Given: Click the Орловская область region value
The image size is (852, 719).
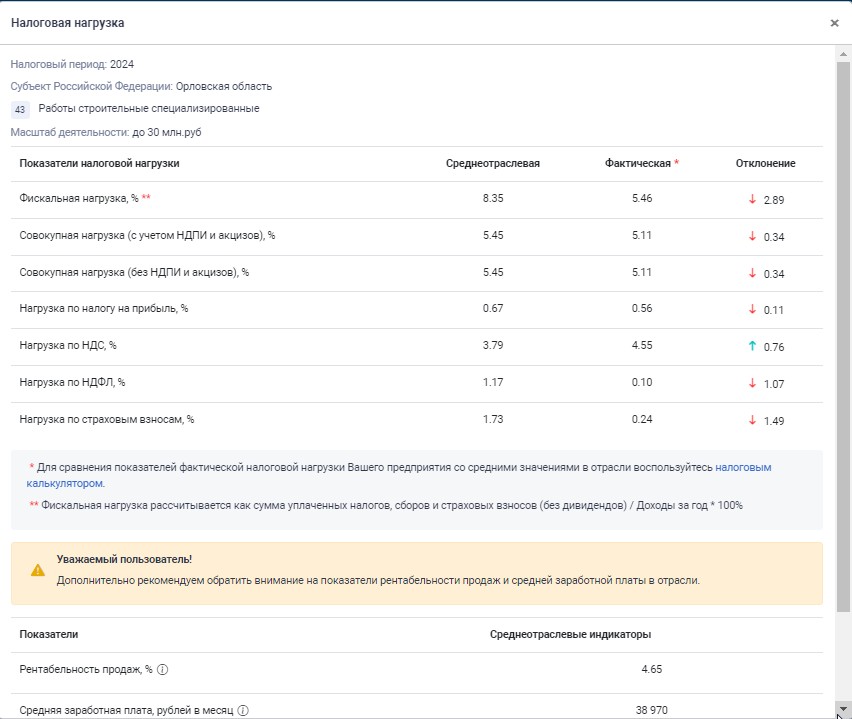Looking at the screenshot, I should [x=225, y=86].
